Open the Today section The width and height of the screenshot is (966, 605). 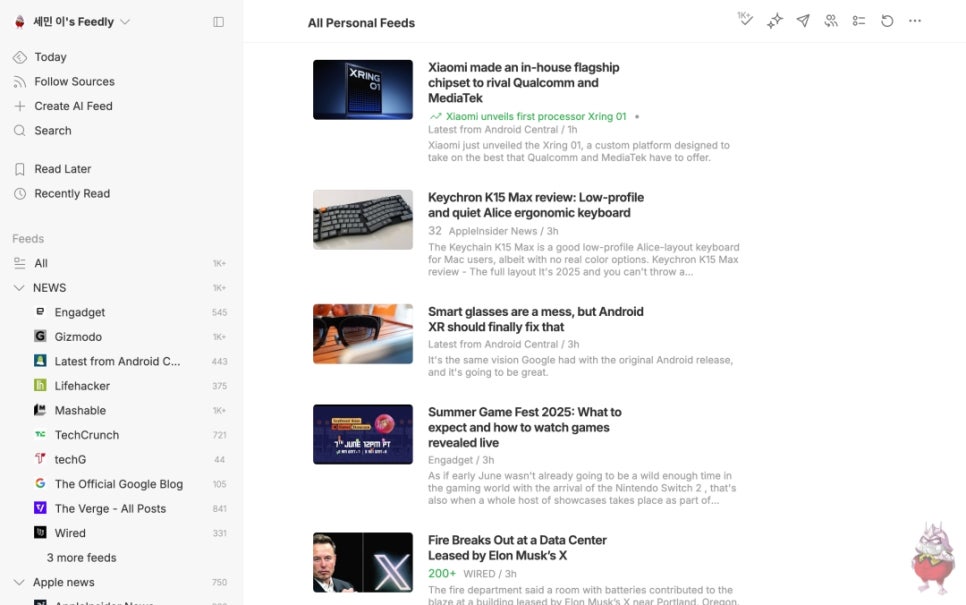point(51,57)
